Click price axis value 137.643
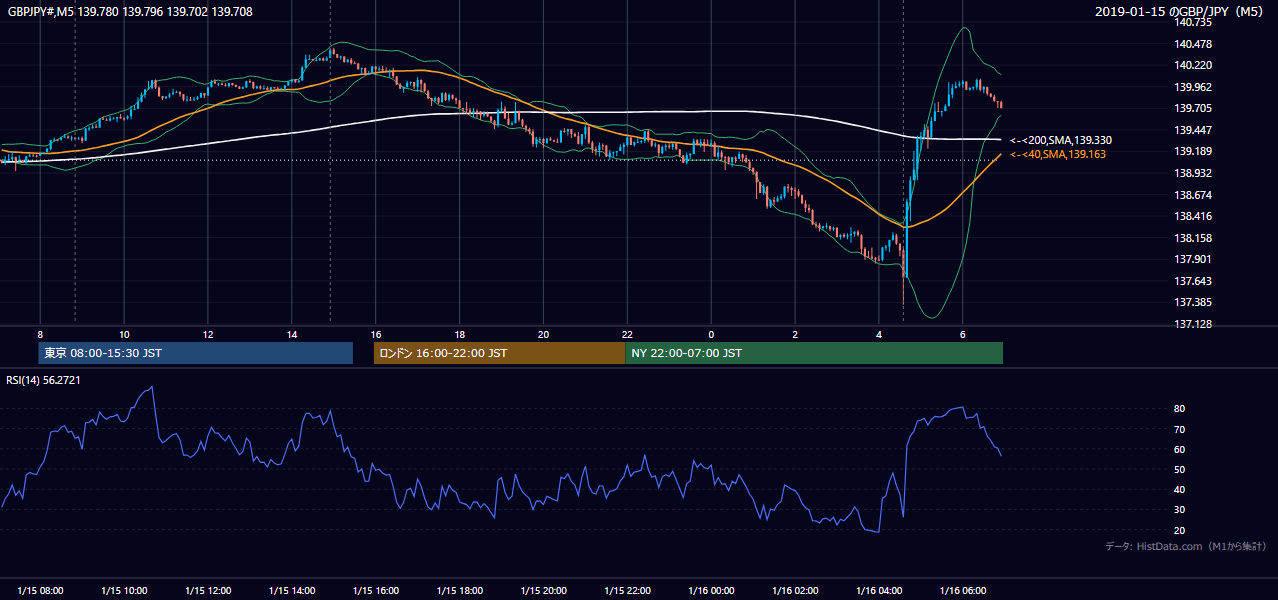The image size is (1278, 600). coord(1194,281)
